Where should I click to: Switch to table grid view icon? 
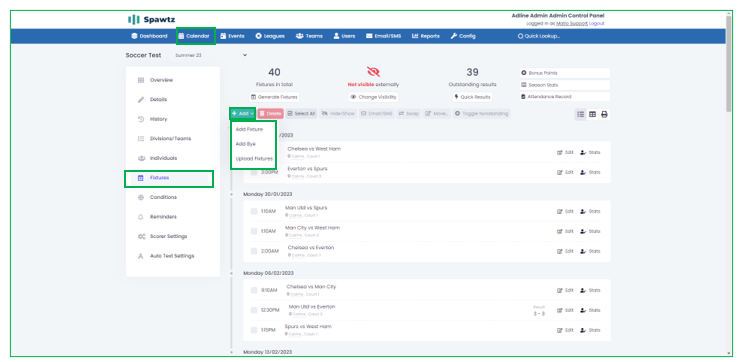pos(592,114)
